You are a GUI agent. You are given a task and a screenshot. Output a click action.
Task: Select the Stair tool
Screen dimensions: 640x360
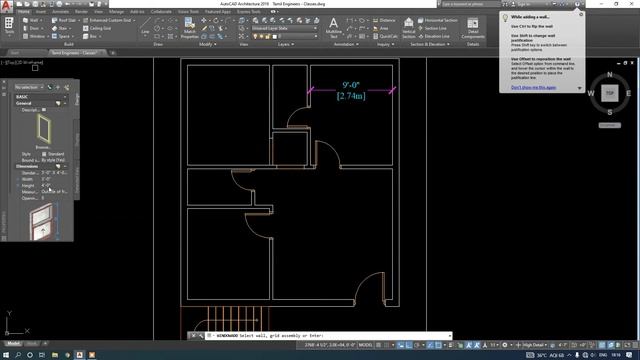(60, 28)
